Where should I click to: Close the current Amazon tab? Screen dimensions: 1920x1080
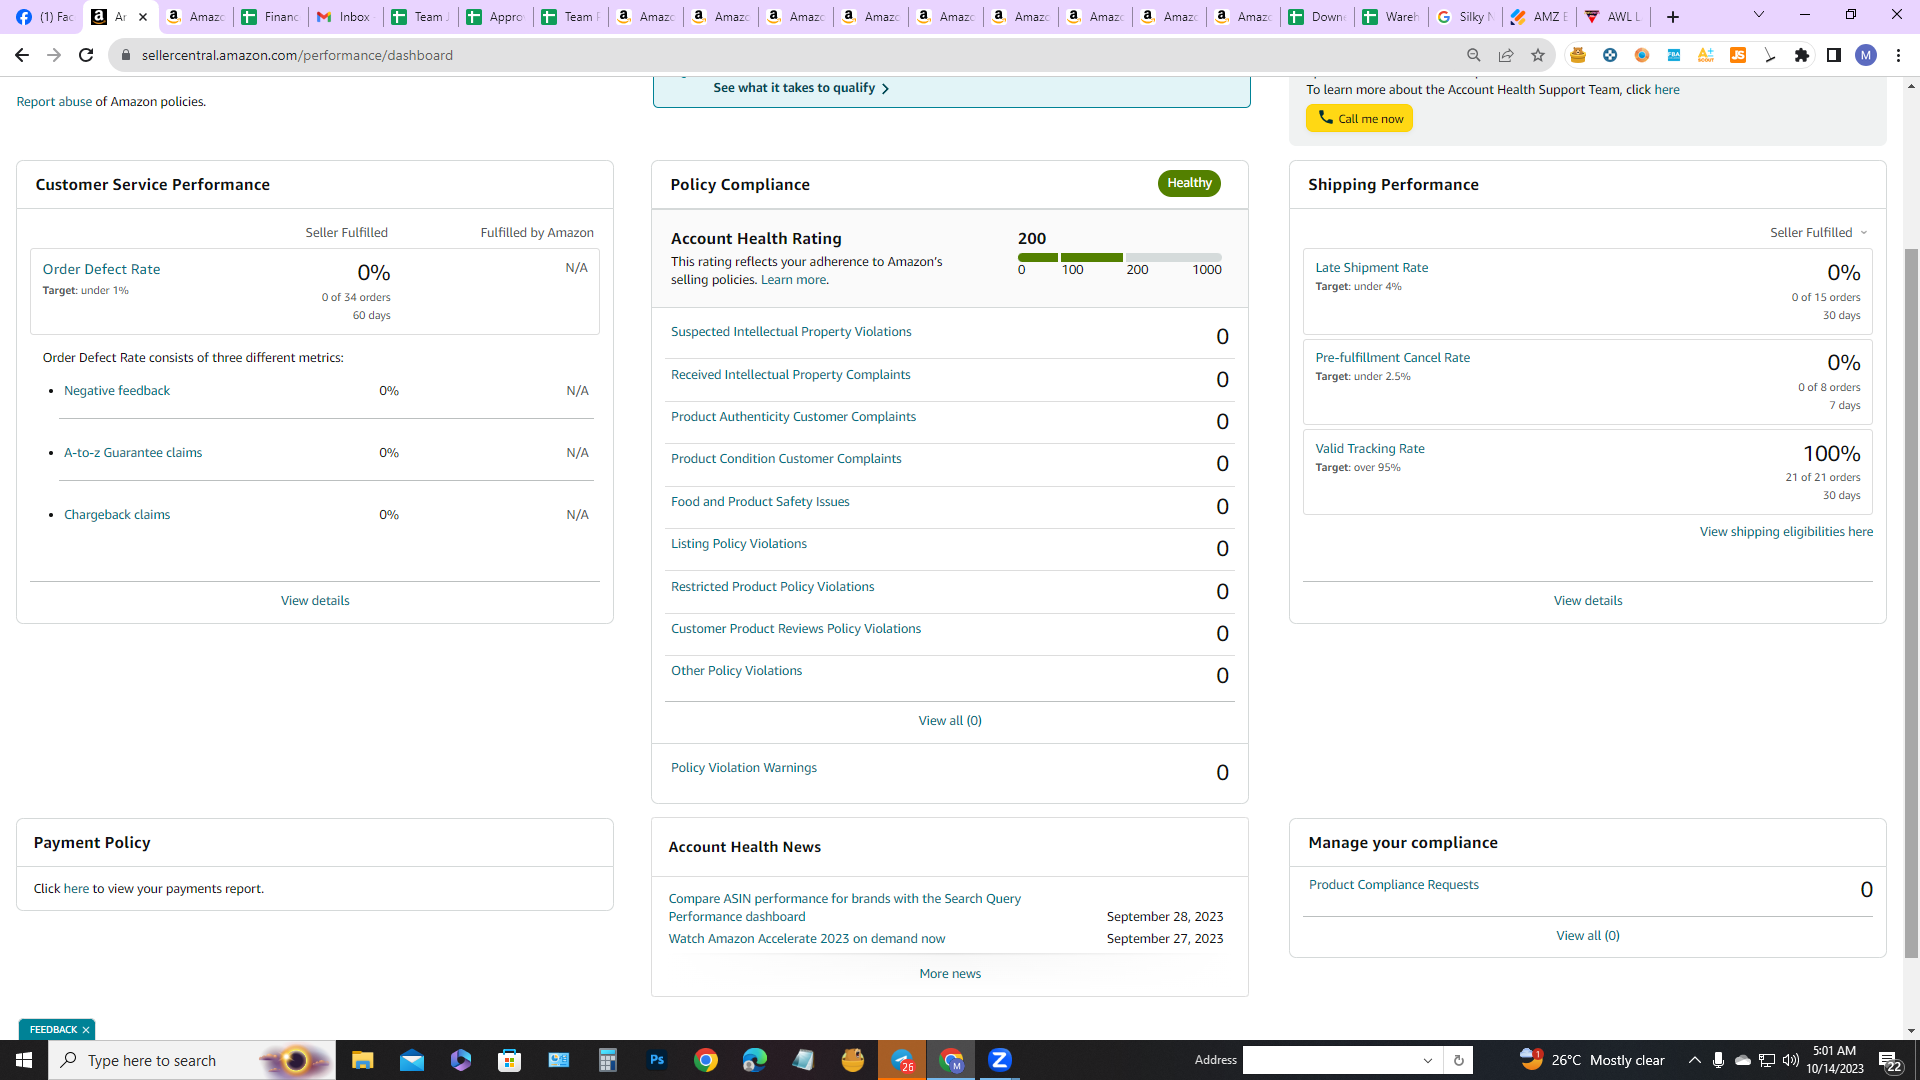tap(143, 17)
